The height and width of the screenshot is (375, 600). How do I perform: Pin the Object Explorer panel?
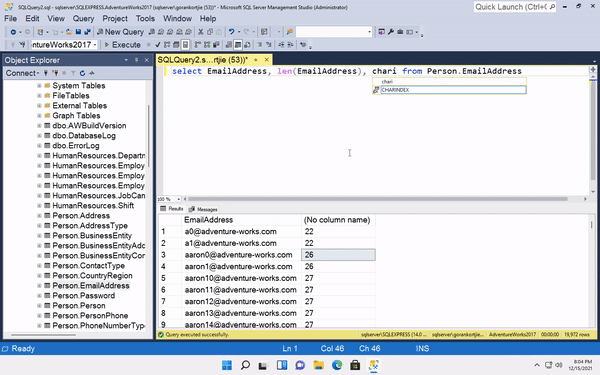coord(136,60)
